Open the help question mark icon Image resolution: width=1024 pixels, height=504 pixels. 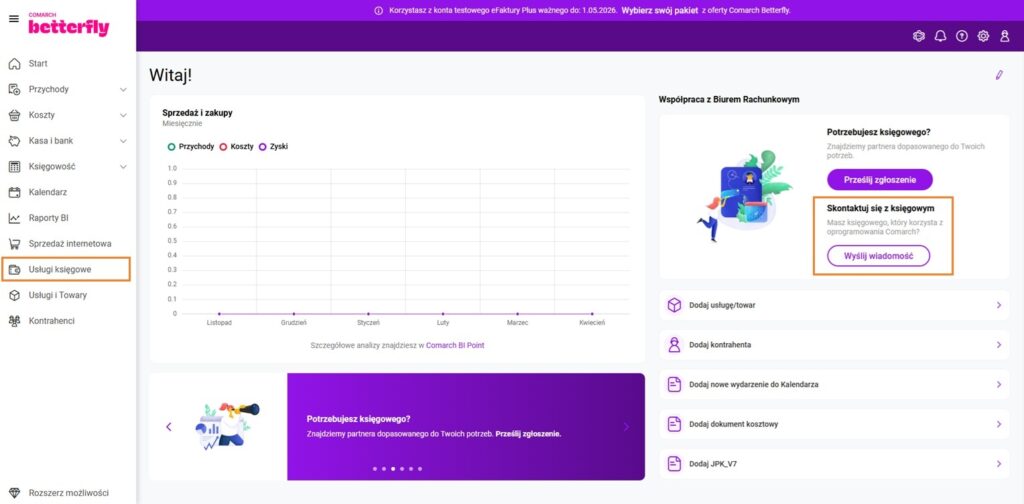[962, 36]
